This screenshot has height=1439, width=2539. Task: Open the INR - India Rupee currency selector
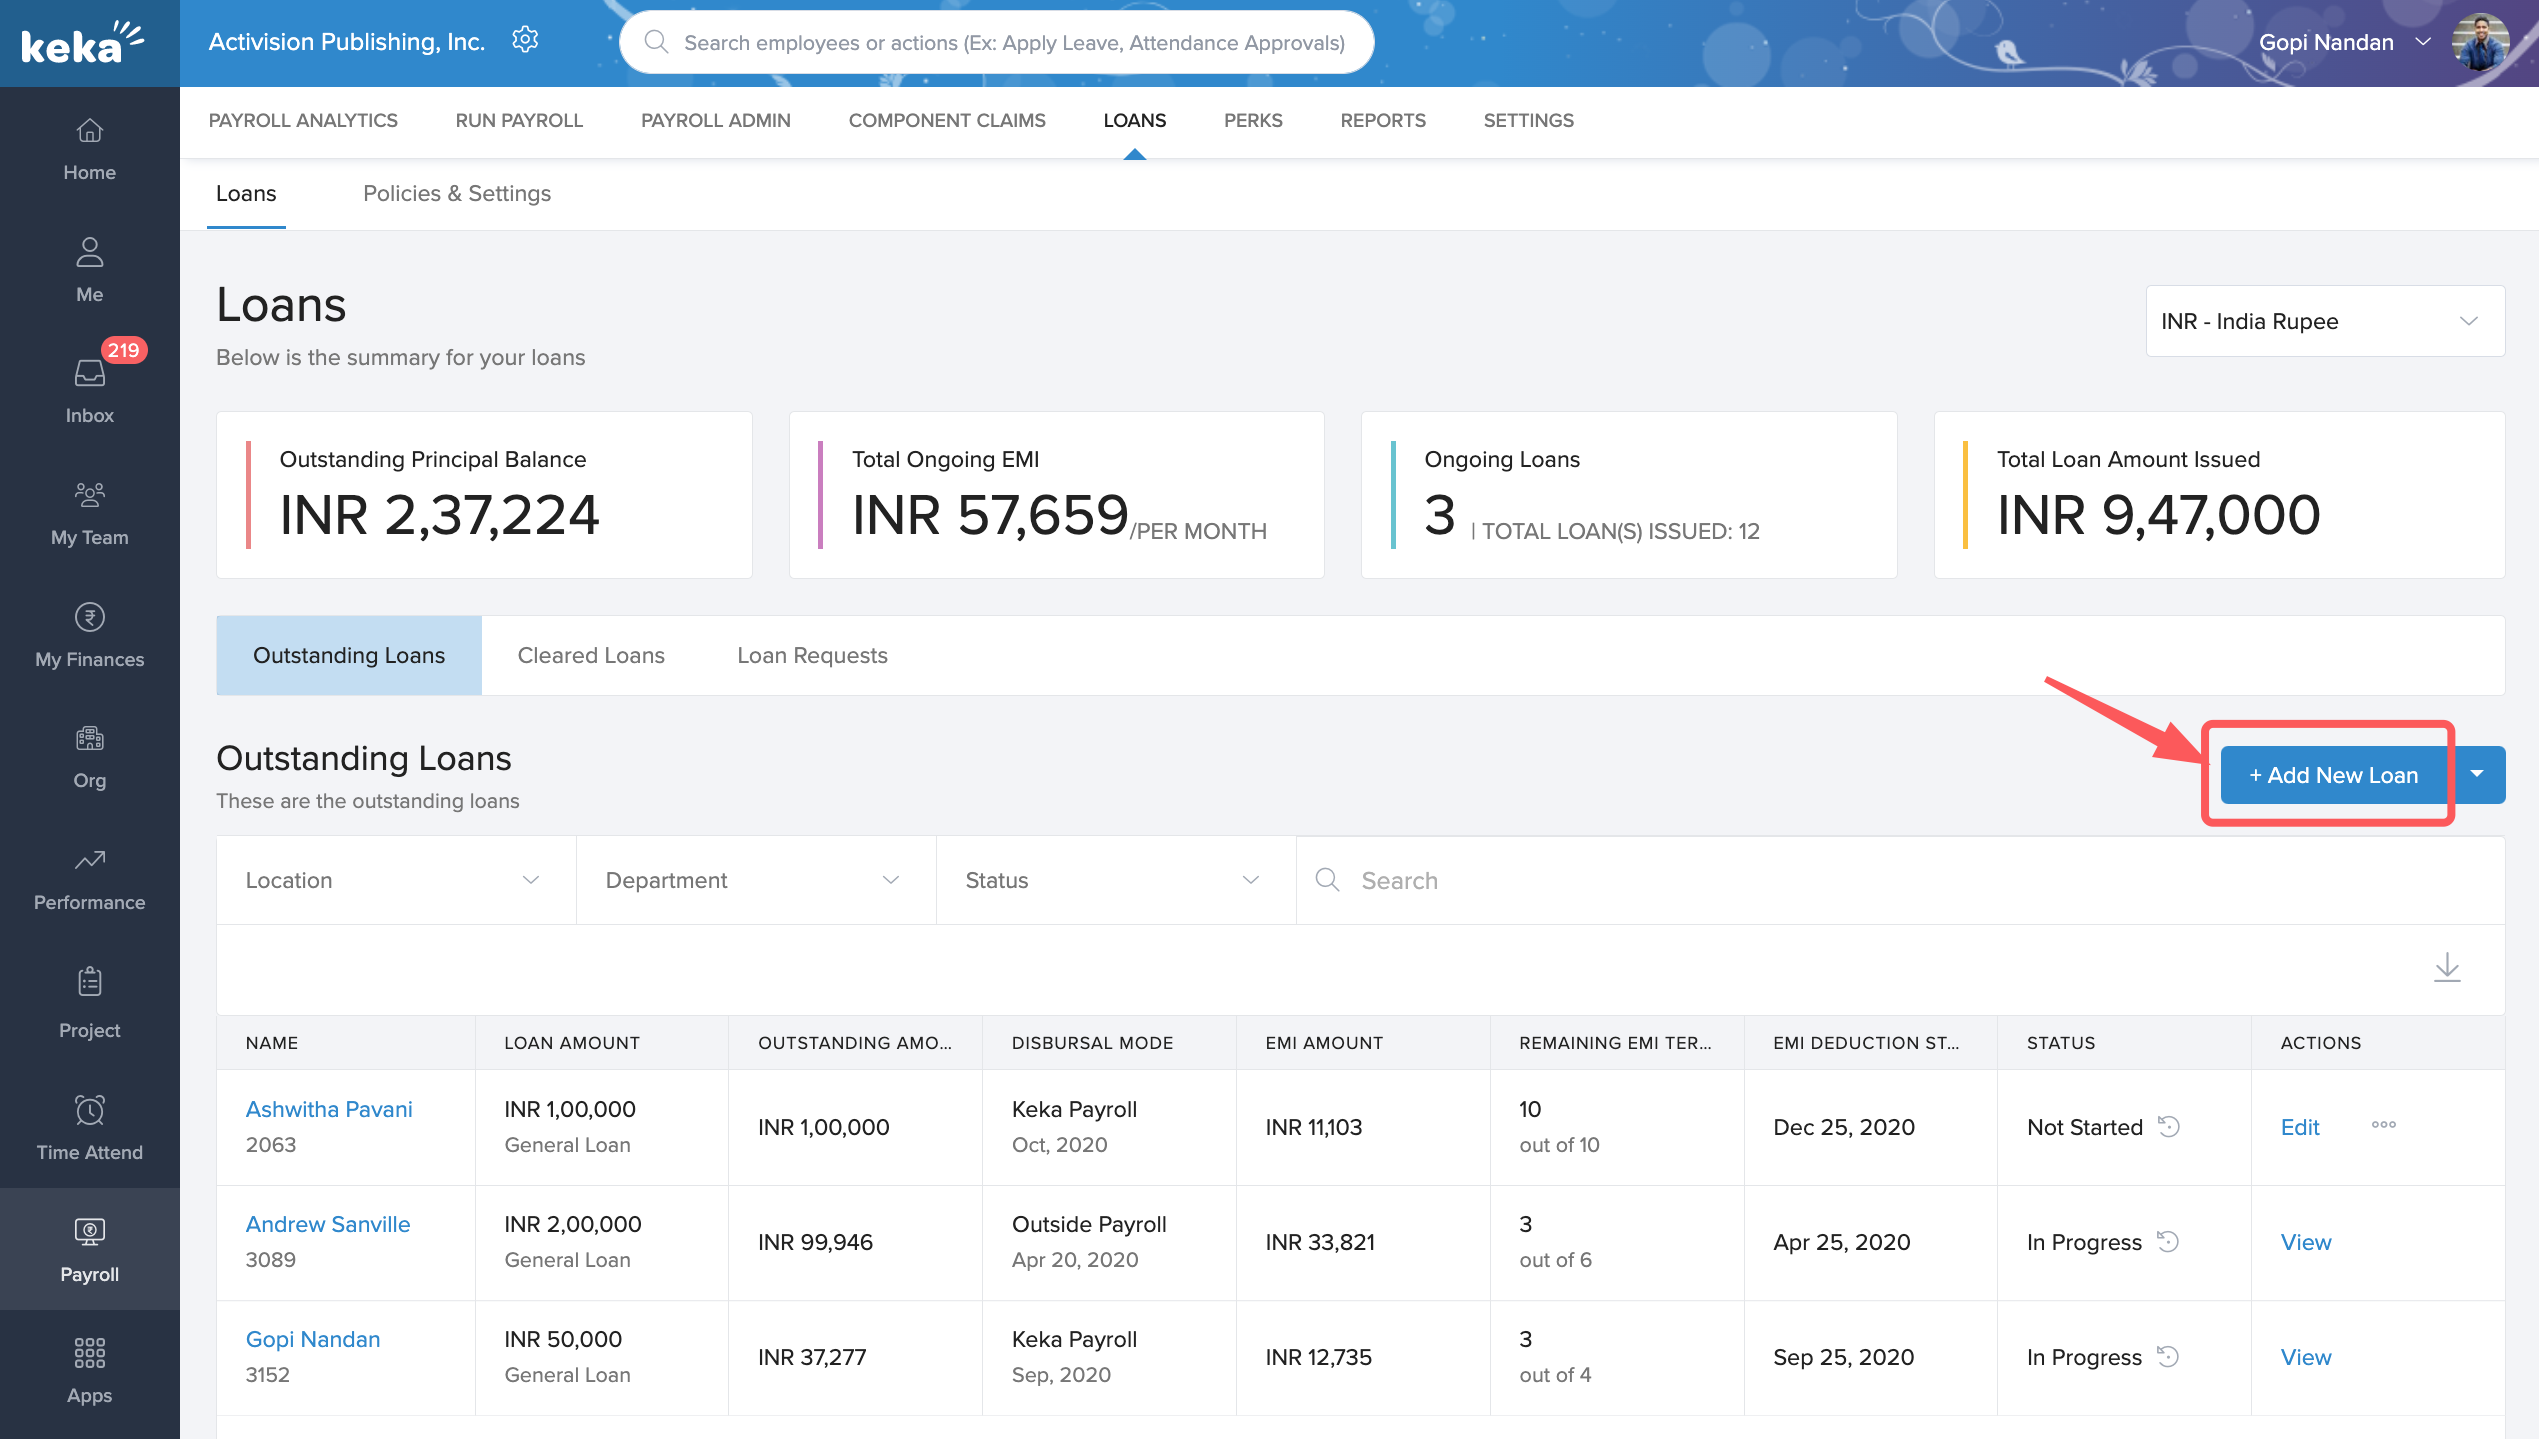click(x=2324, y=321)
